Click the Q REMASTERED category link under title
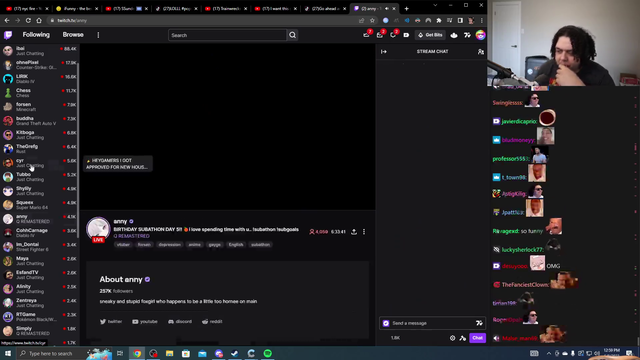This screenshot has height=360, width=640. (131, 236)
